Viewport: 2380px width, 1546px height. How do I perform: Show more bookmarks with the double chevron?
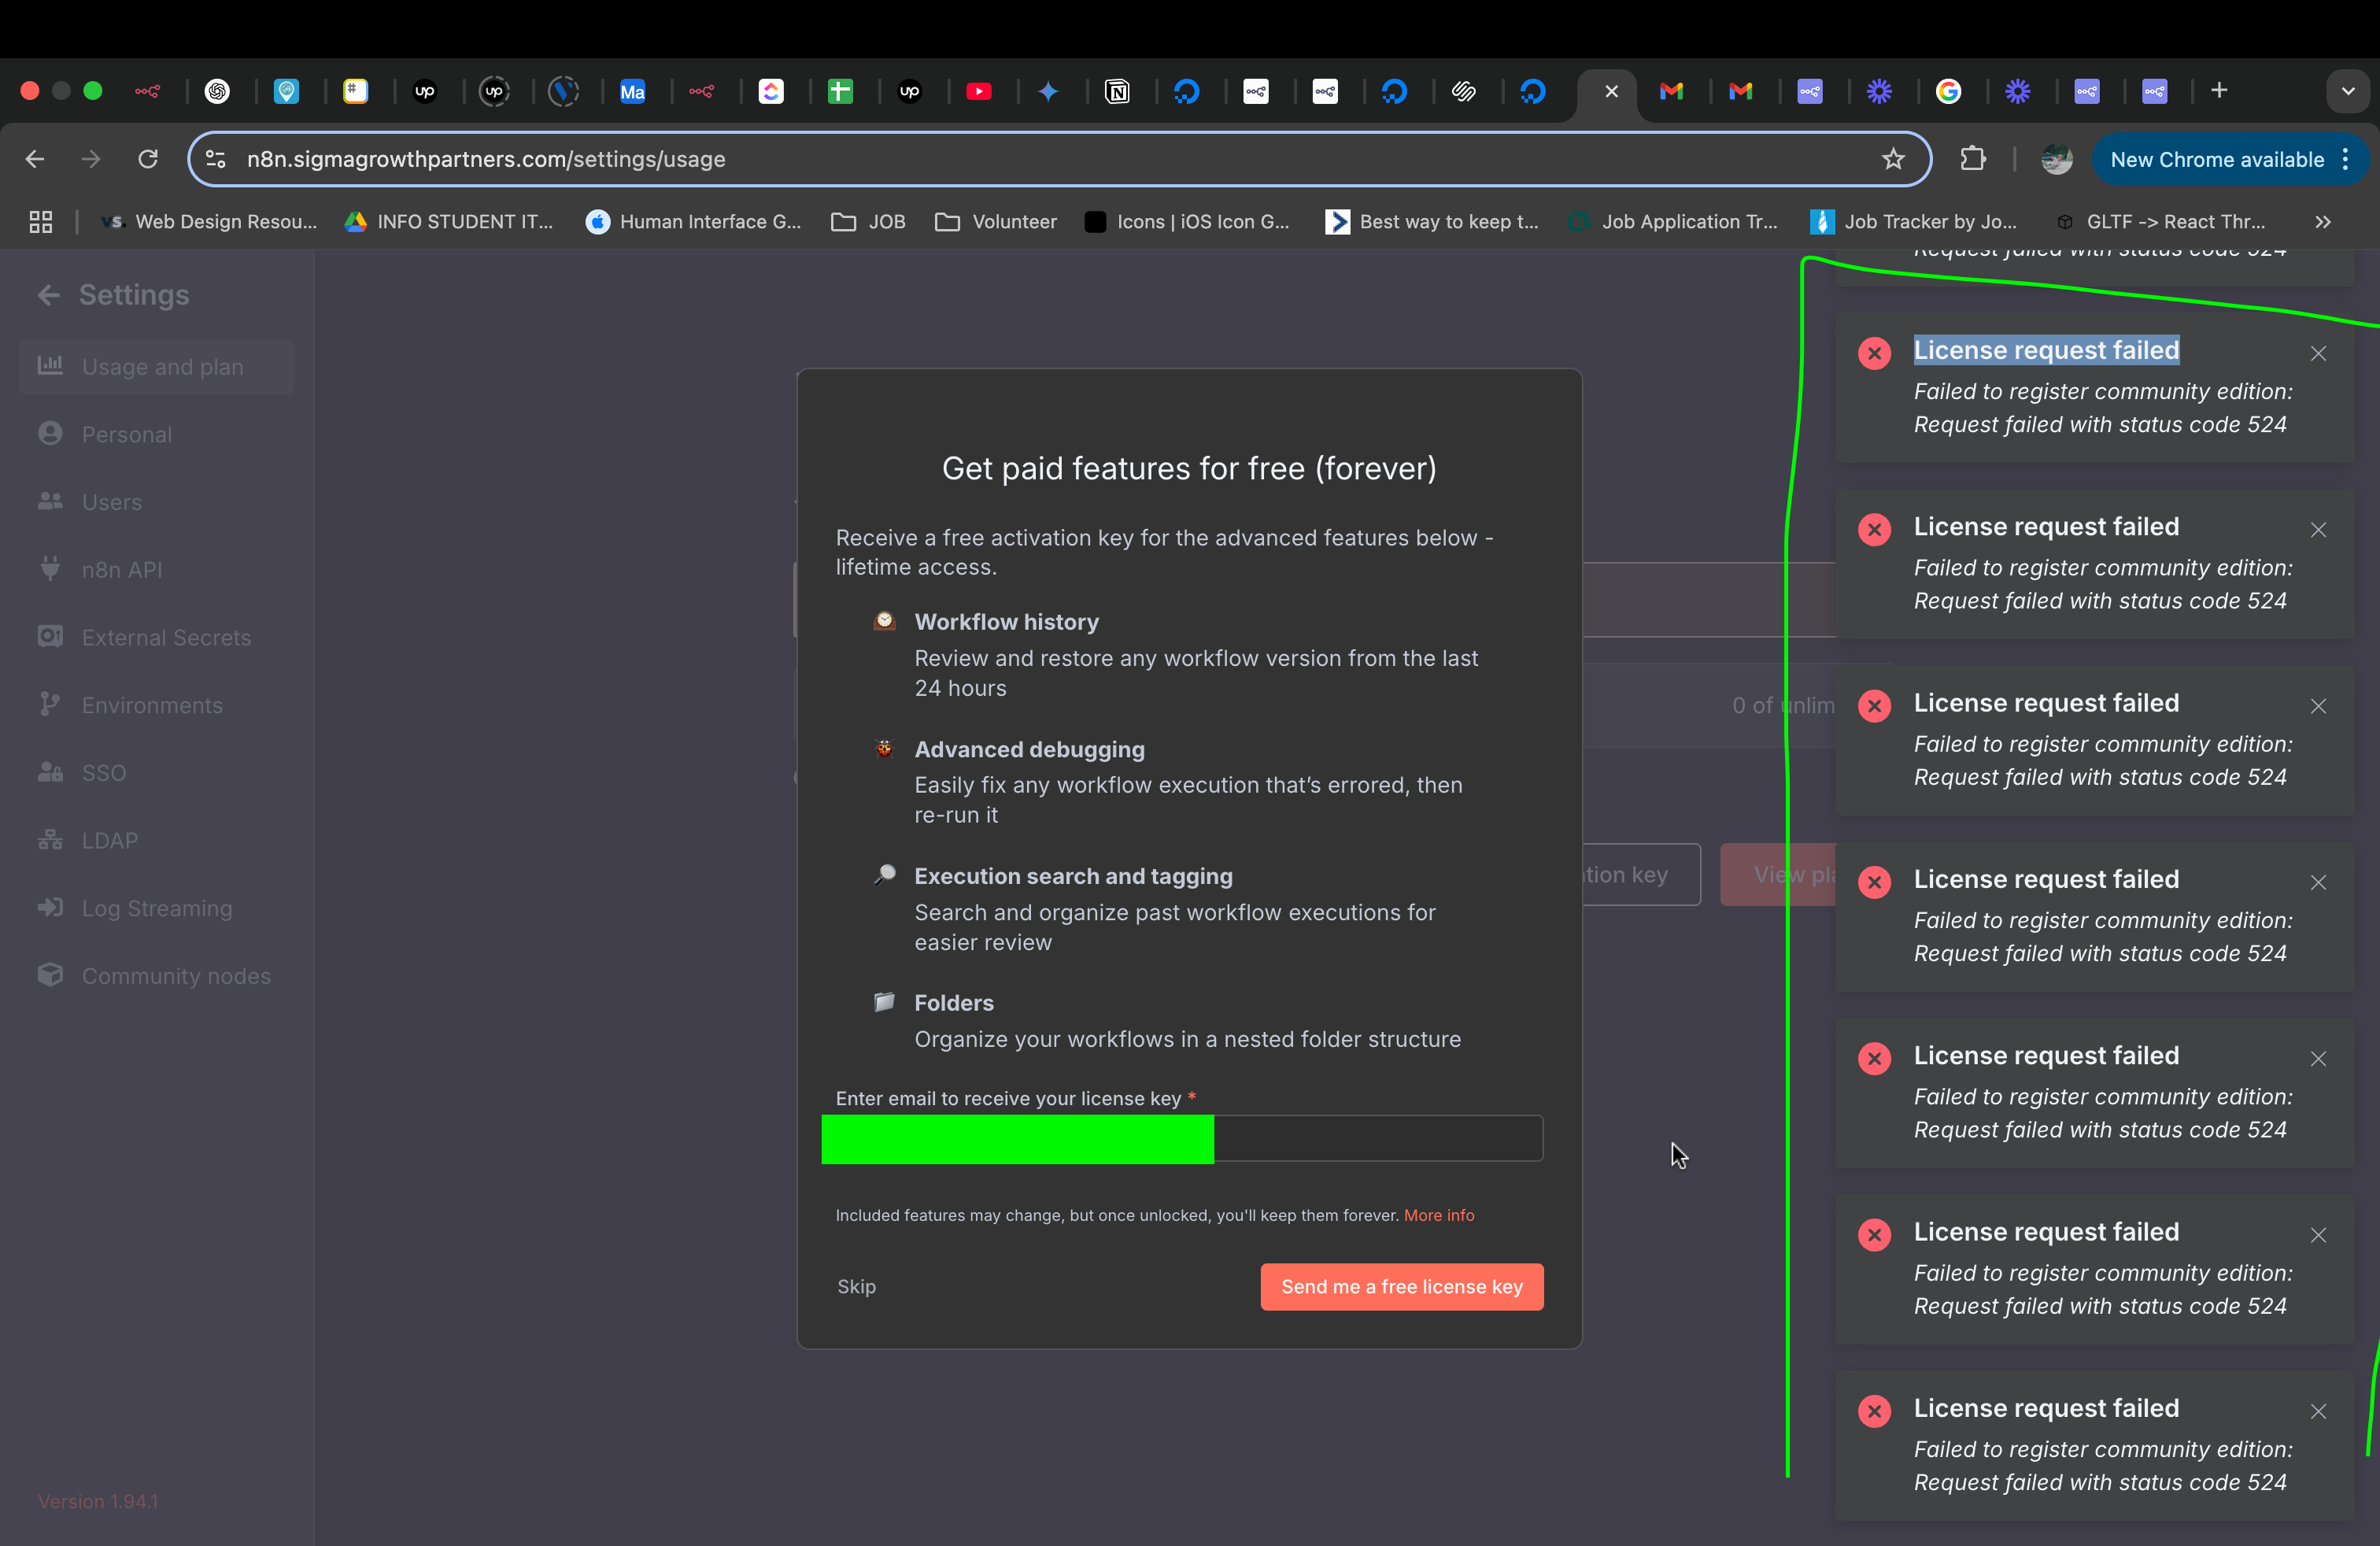point(2322,222)
